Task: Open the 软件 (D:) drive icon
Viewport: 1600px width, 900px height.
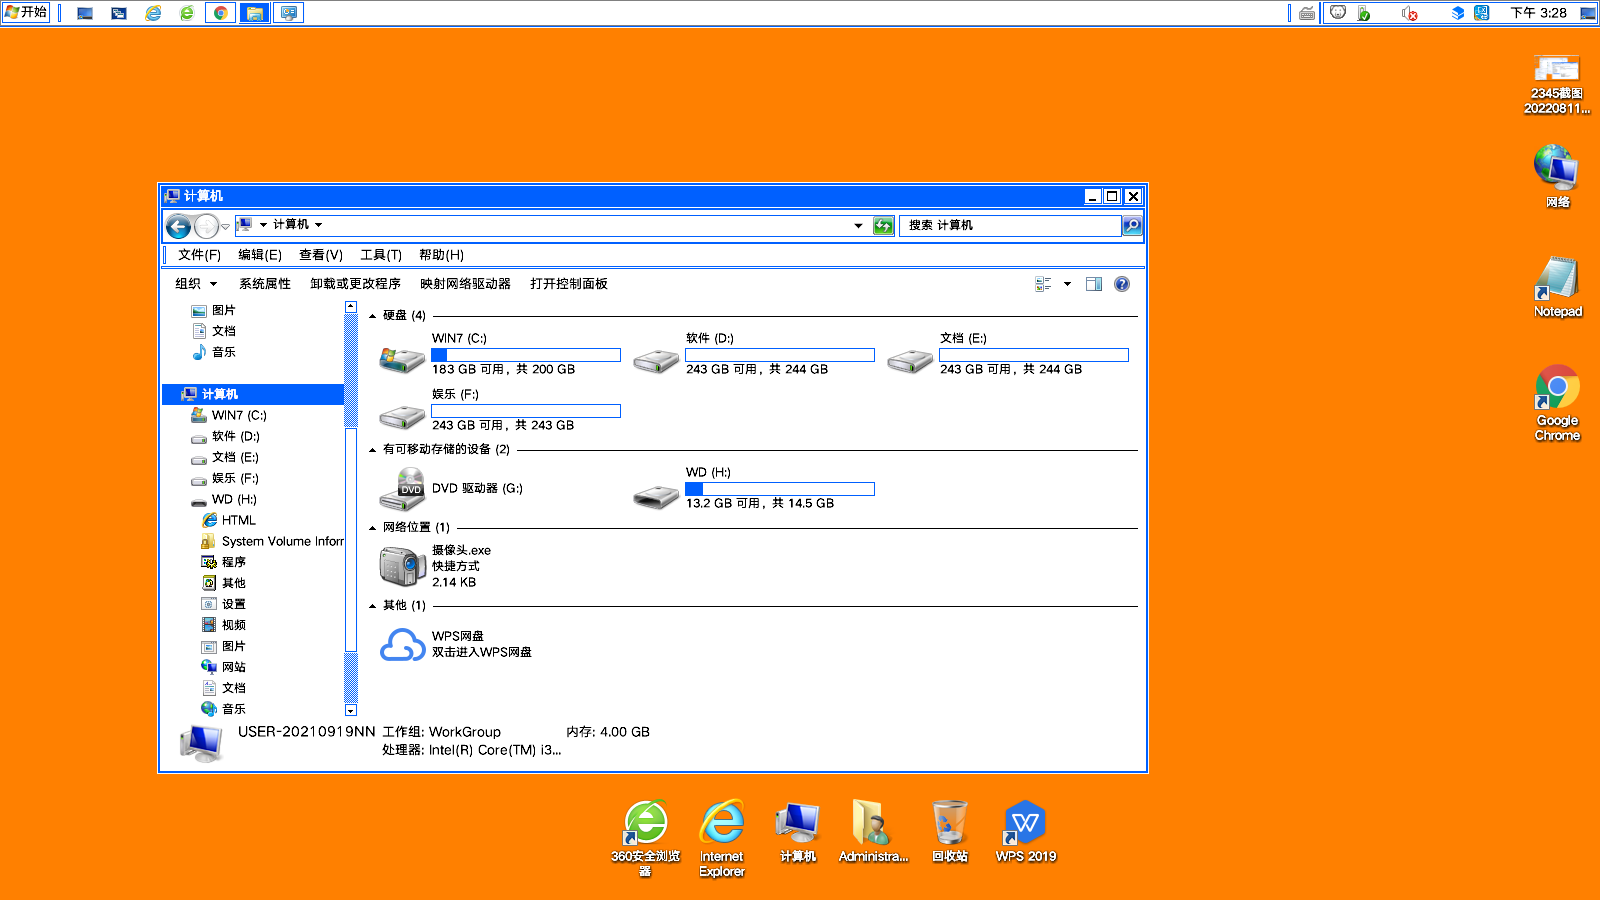Action: pyautogui.click(x=656, y=360)
